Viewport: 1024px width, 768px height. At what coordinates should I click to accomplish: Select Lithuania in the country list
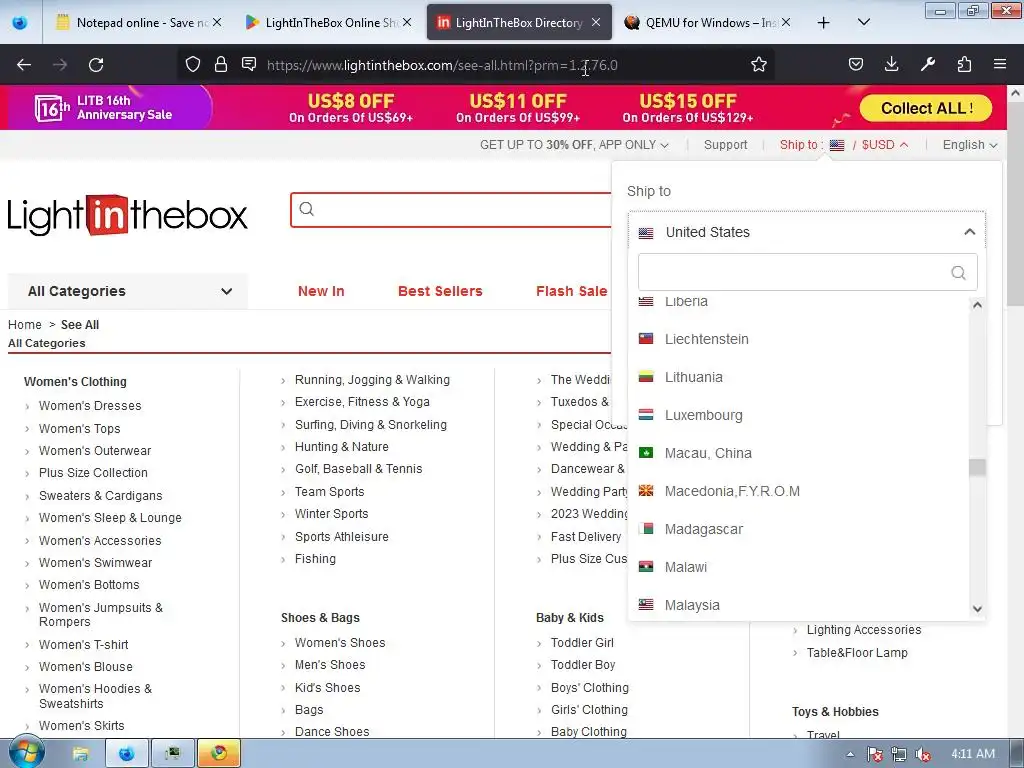coord(694,377)
